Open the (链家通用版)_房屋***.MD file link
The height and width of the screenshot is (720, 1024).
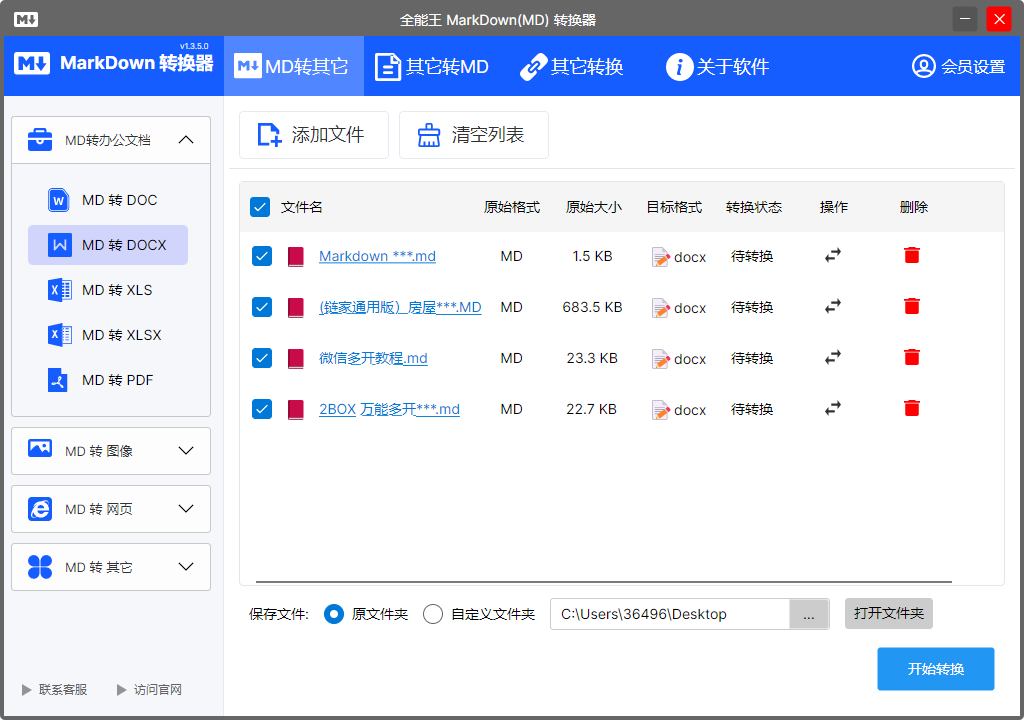pos(400,307)
